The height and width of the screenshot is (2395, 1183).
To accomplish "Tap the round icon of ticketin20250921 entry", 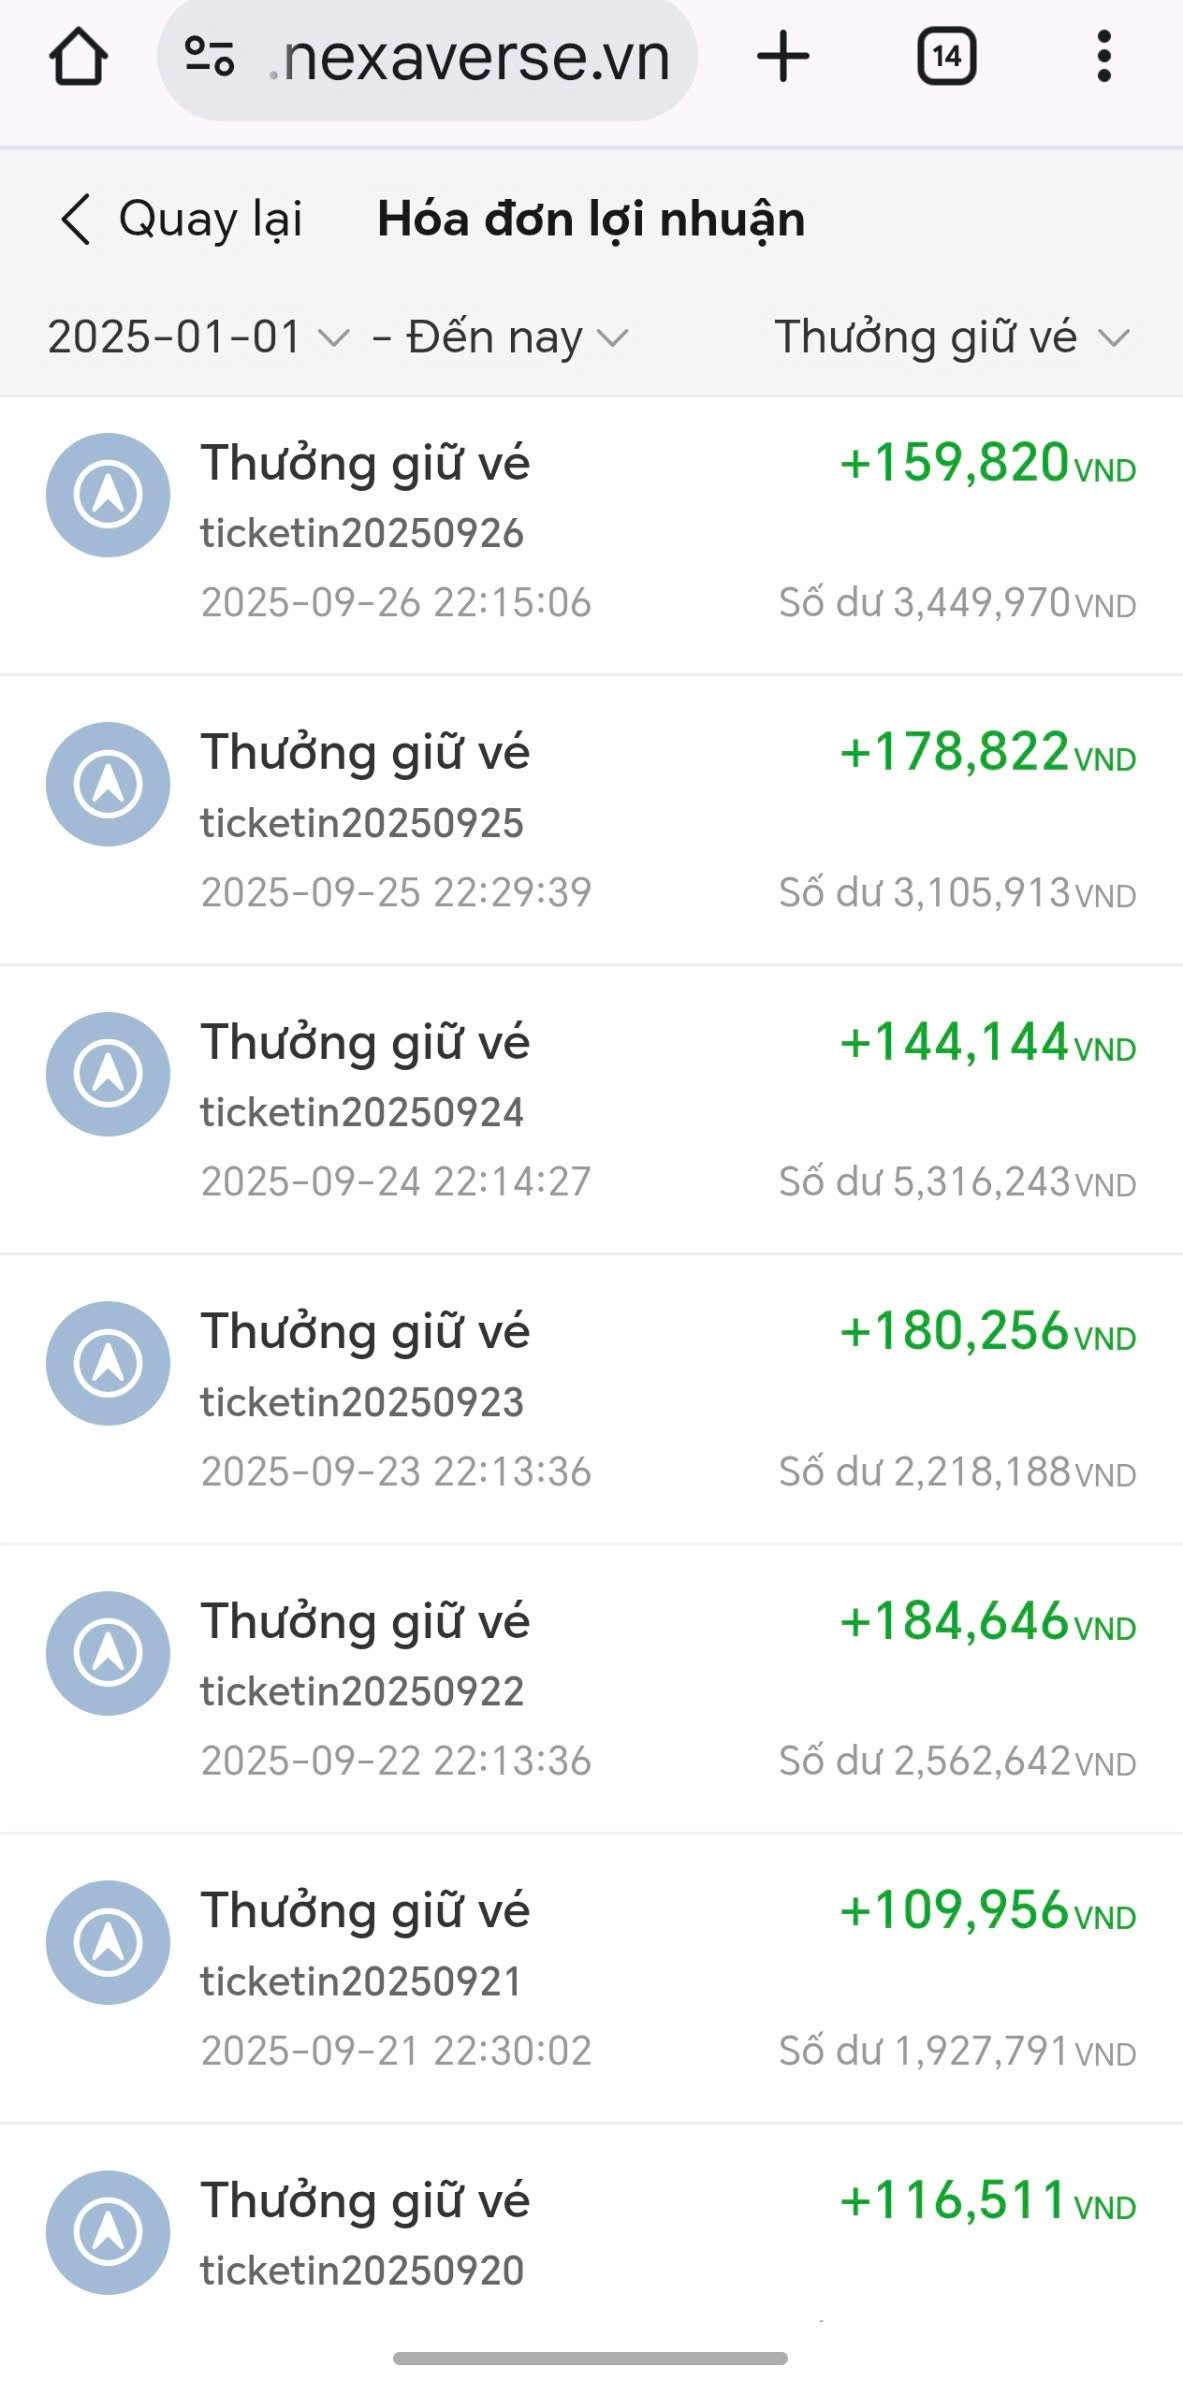I will pos(108,1942).
